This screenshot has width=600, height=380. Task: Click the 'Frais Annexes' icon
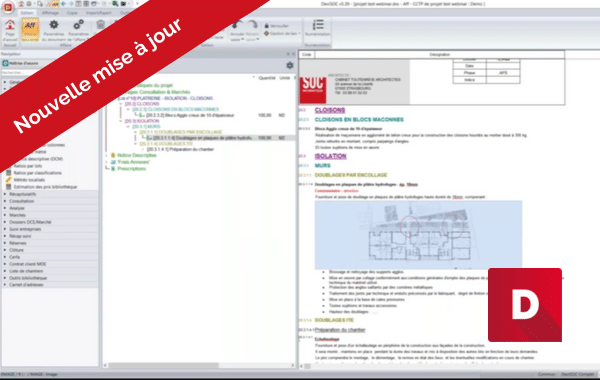tap(113, 162)
